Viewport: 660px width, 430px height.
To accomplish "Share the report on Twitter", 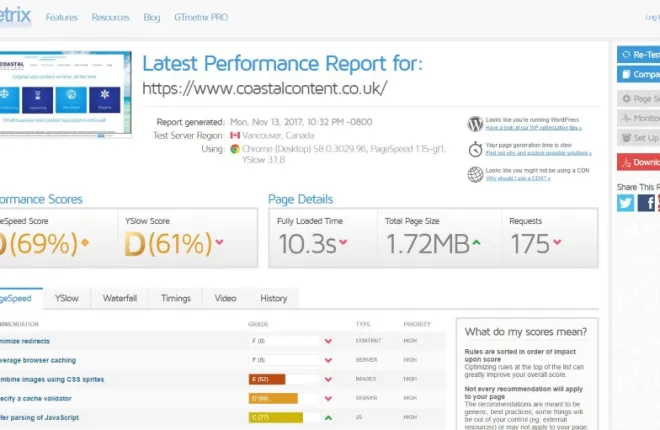I will pyautogui.click(x=625, y=203).
